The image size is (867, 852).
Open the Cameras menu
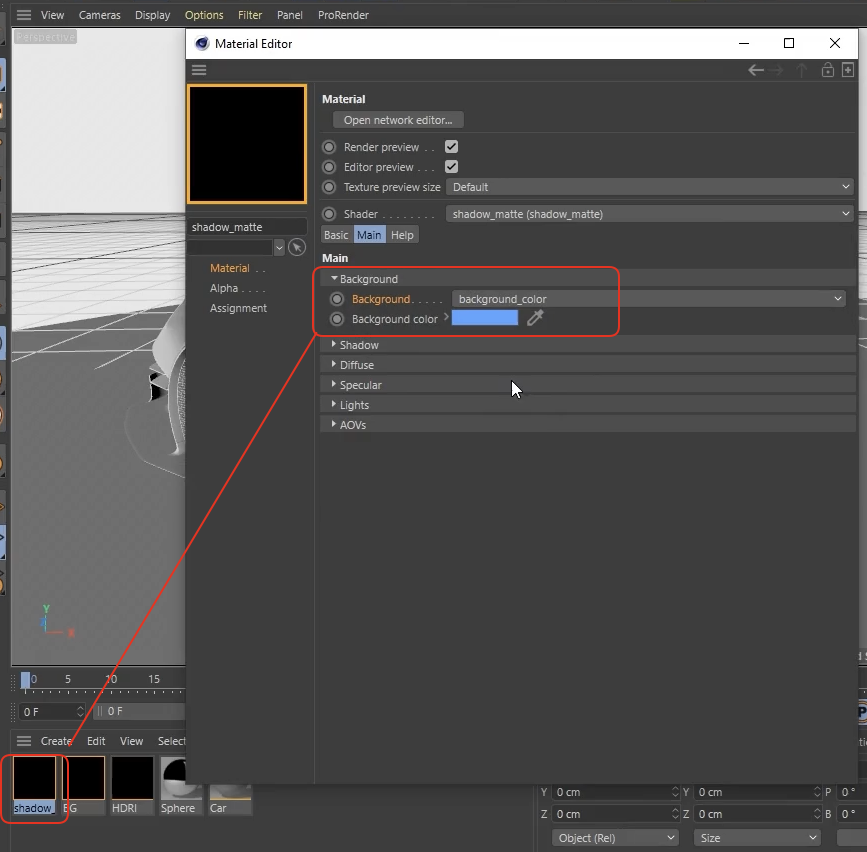100,15
